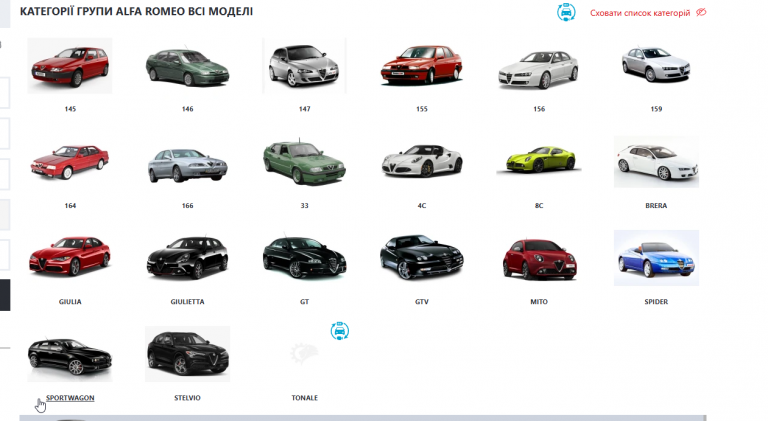Click the 8C label text
The width and height of the screenshot is (768, 421).
(x=539, y=206)
